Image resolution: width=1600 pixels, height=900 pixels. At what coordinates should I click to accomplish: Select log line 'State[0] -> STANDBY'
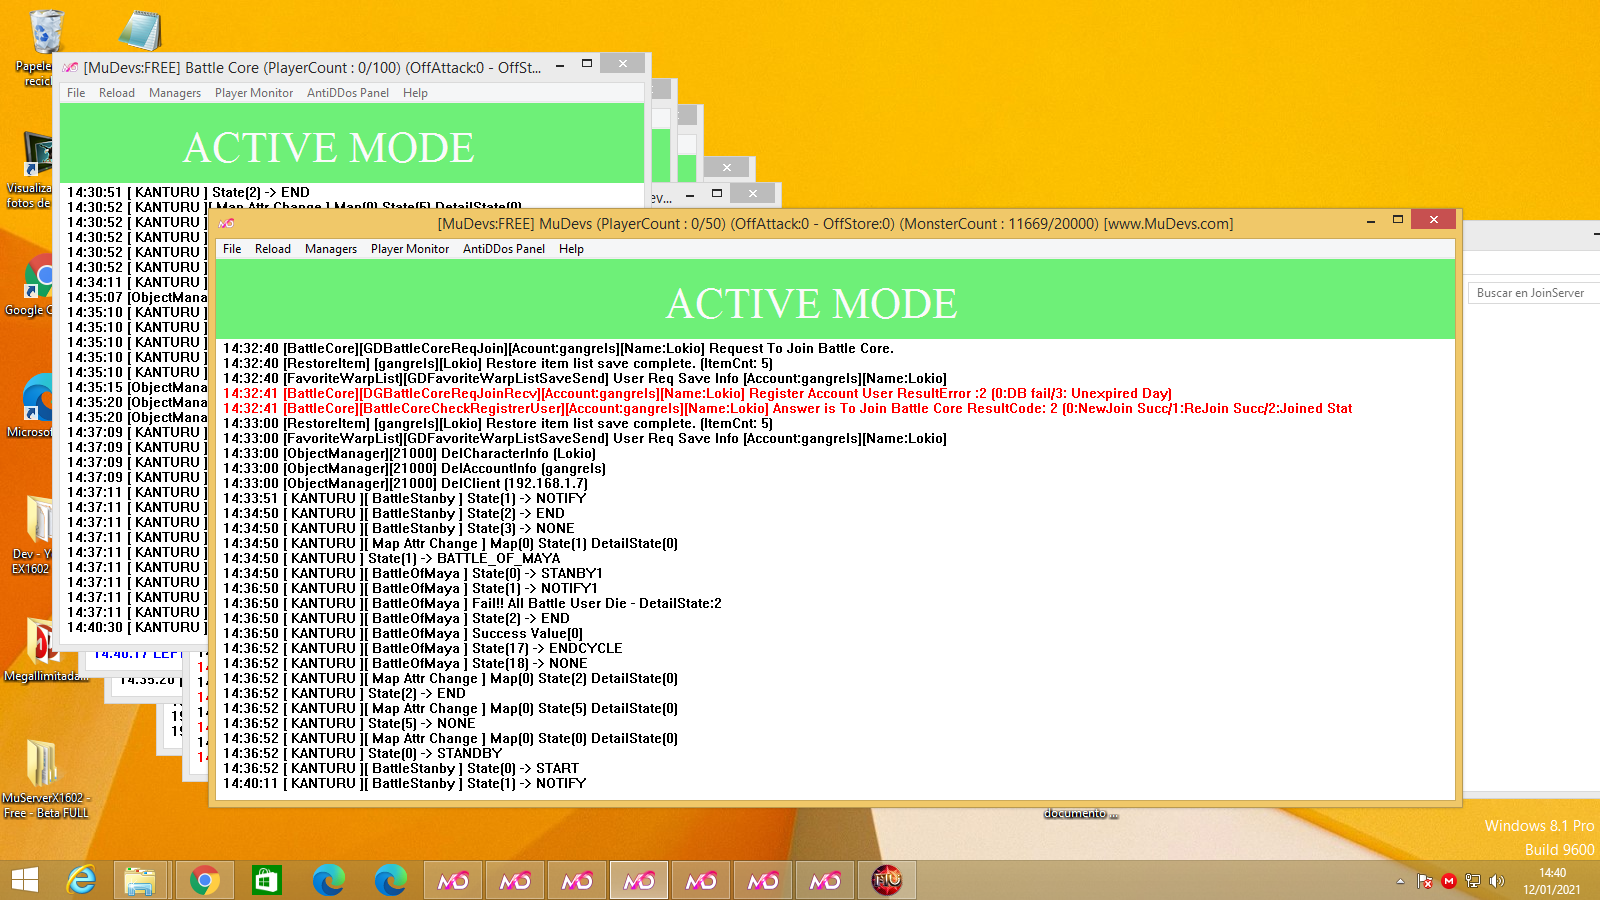click(362, 753)
